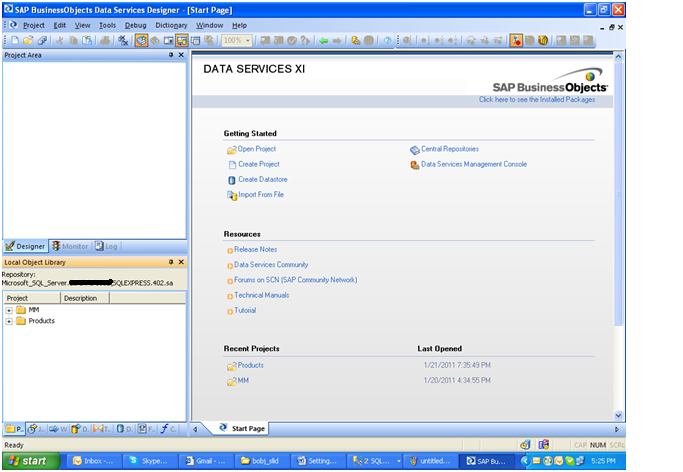683x472 pixels.
Task: Open the Project menu
Action: click(x=34, y=25)
